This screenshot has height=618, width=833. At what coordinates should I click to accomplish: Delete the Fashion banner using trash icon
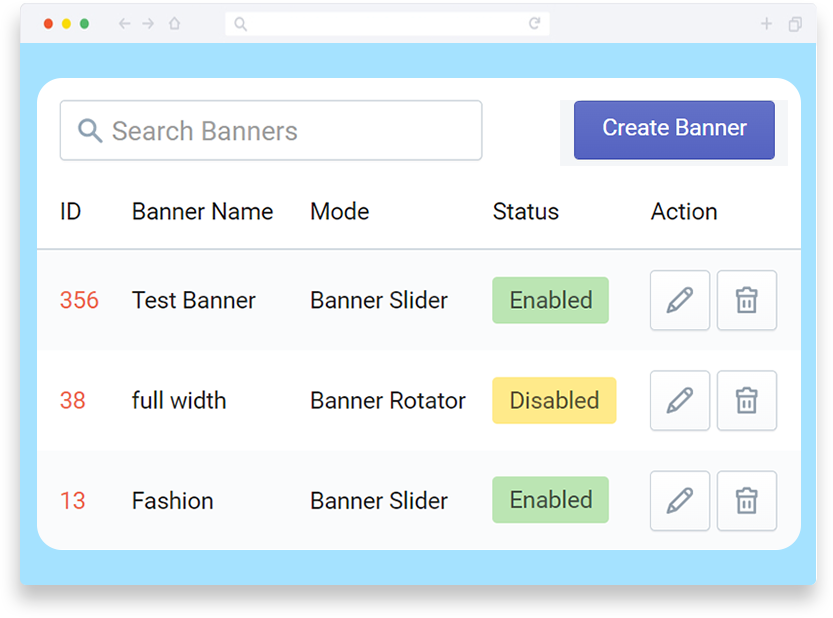(x=746, y=501)
